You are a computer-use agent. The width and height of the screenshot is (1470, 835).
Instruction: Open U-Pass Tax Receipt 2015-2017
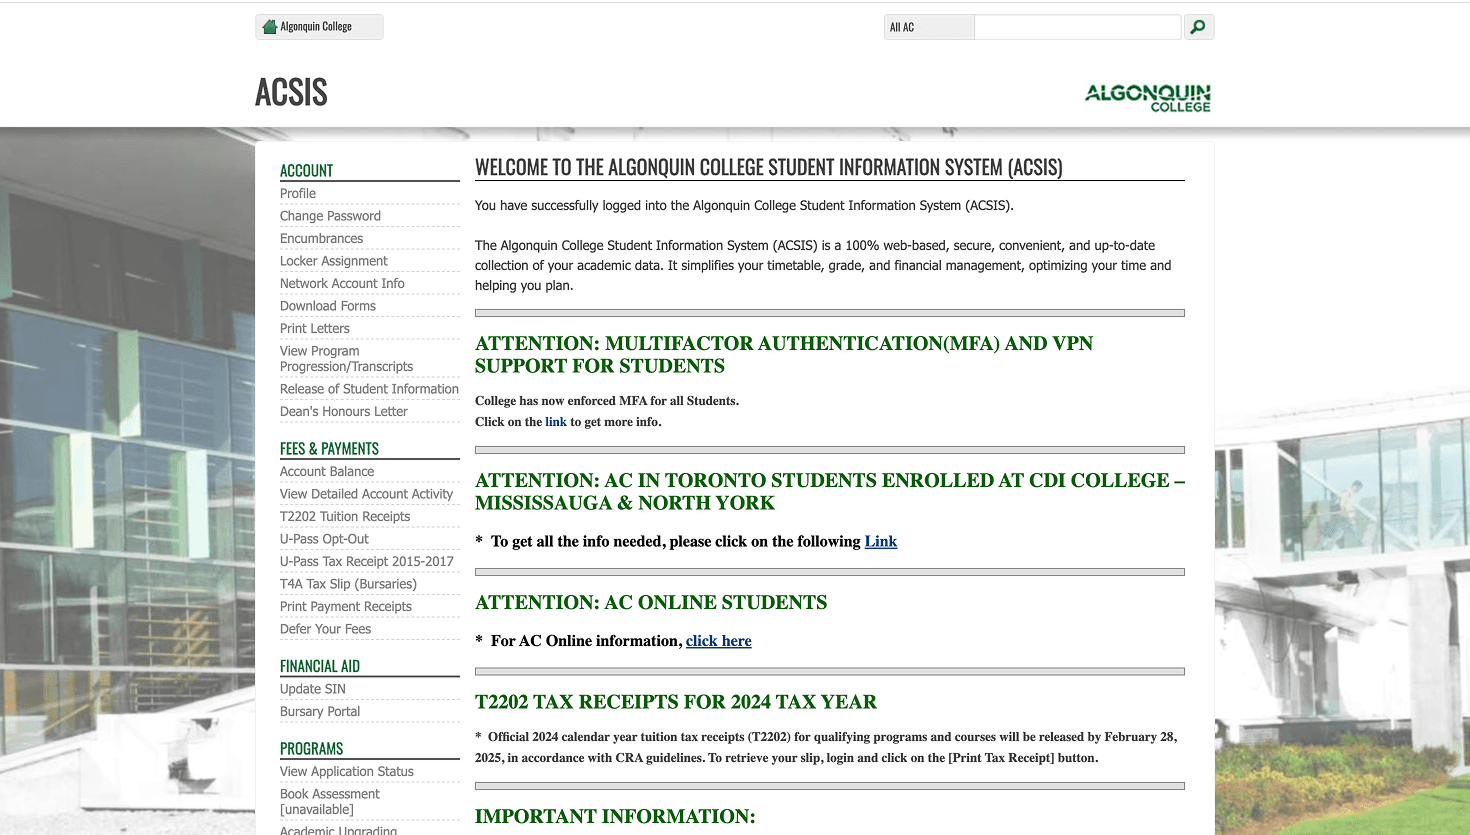click(x=367, y=561)
